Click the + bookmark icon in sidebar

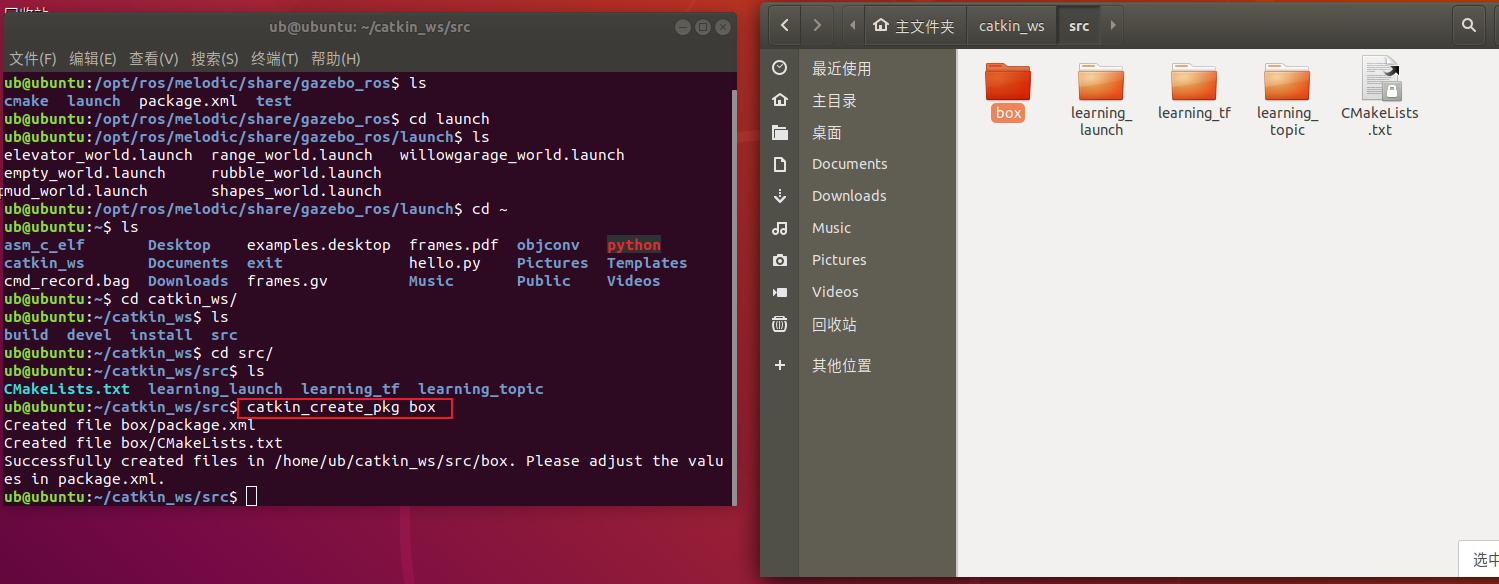pos(780,365)
